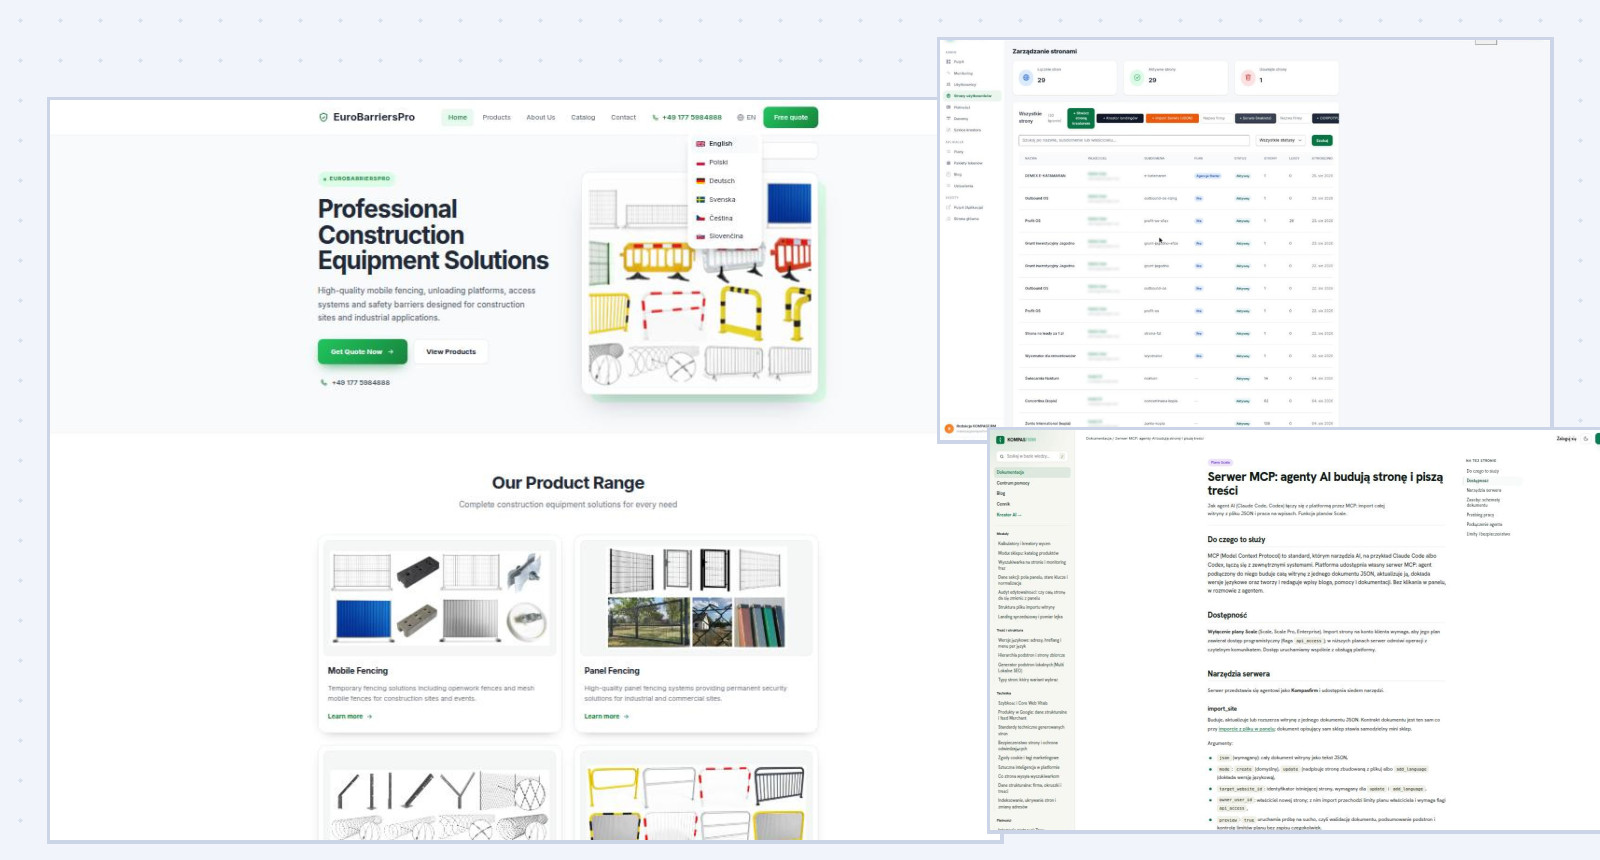The image size is (1600, 860).
Task: Click the docs knowledge base search field
Action: [x=1032, y=456]
